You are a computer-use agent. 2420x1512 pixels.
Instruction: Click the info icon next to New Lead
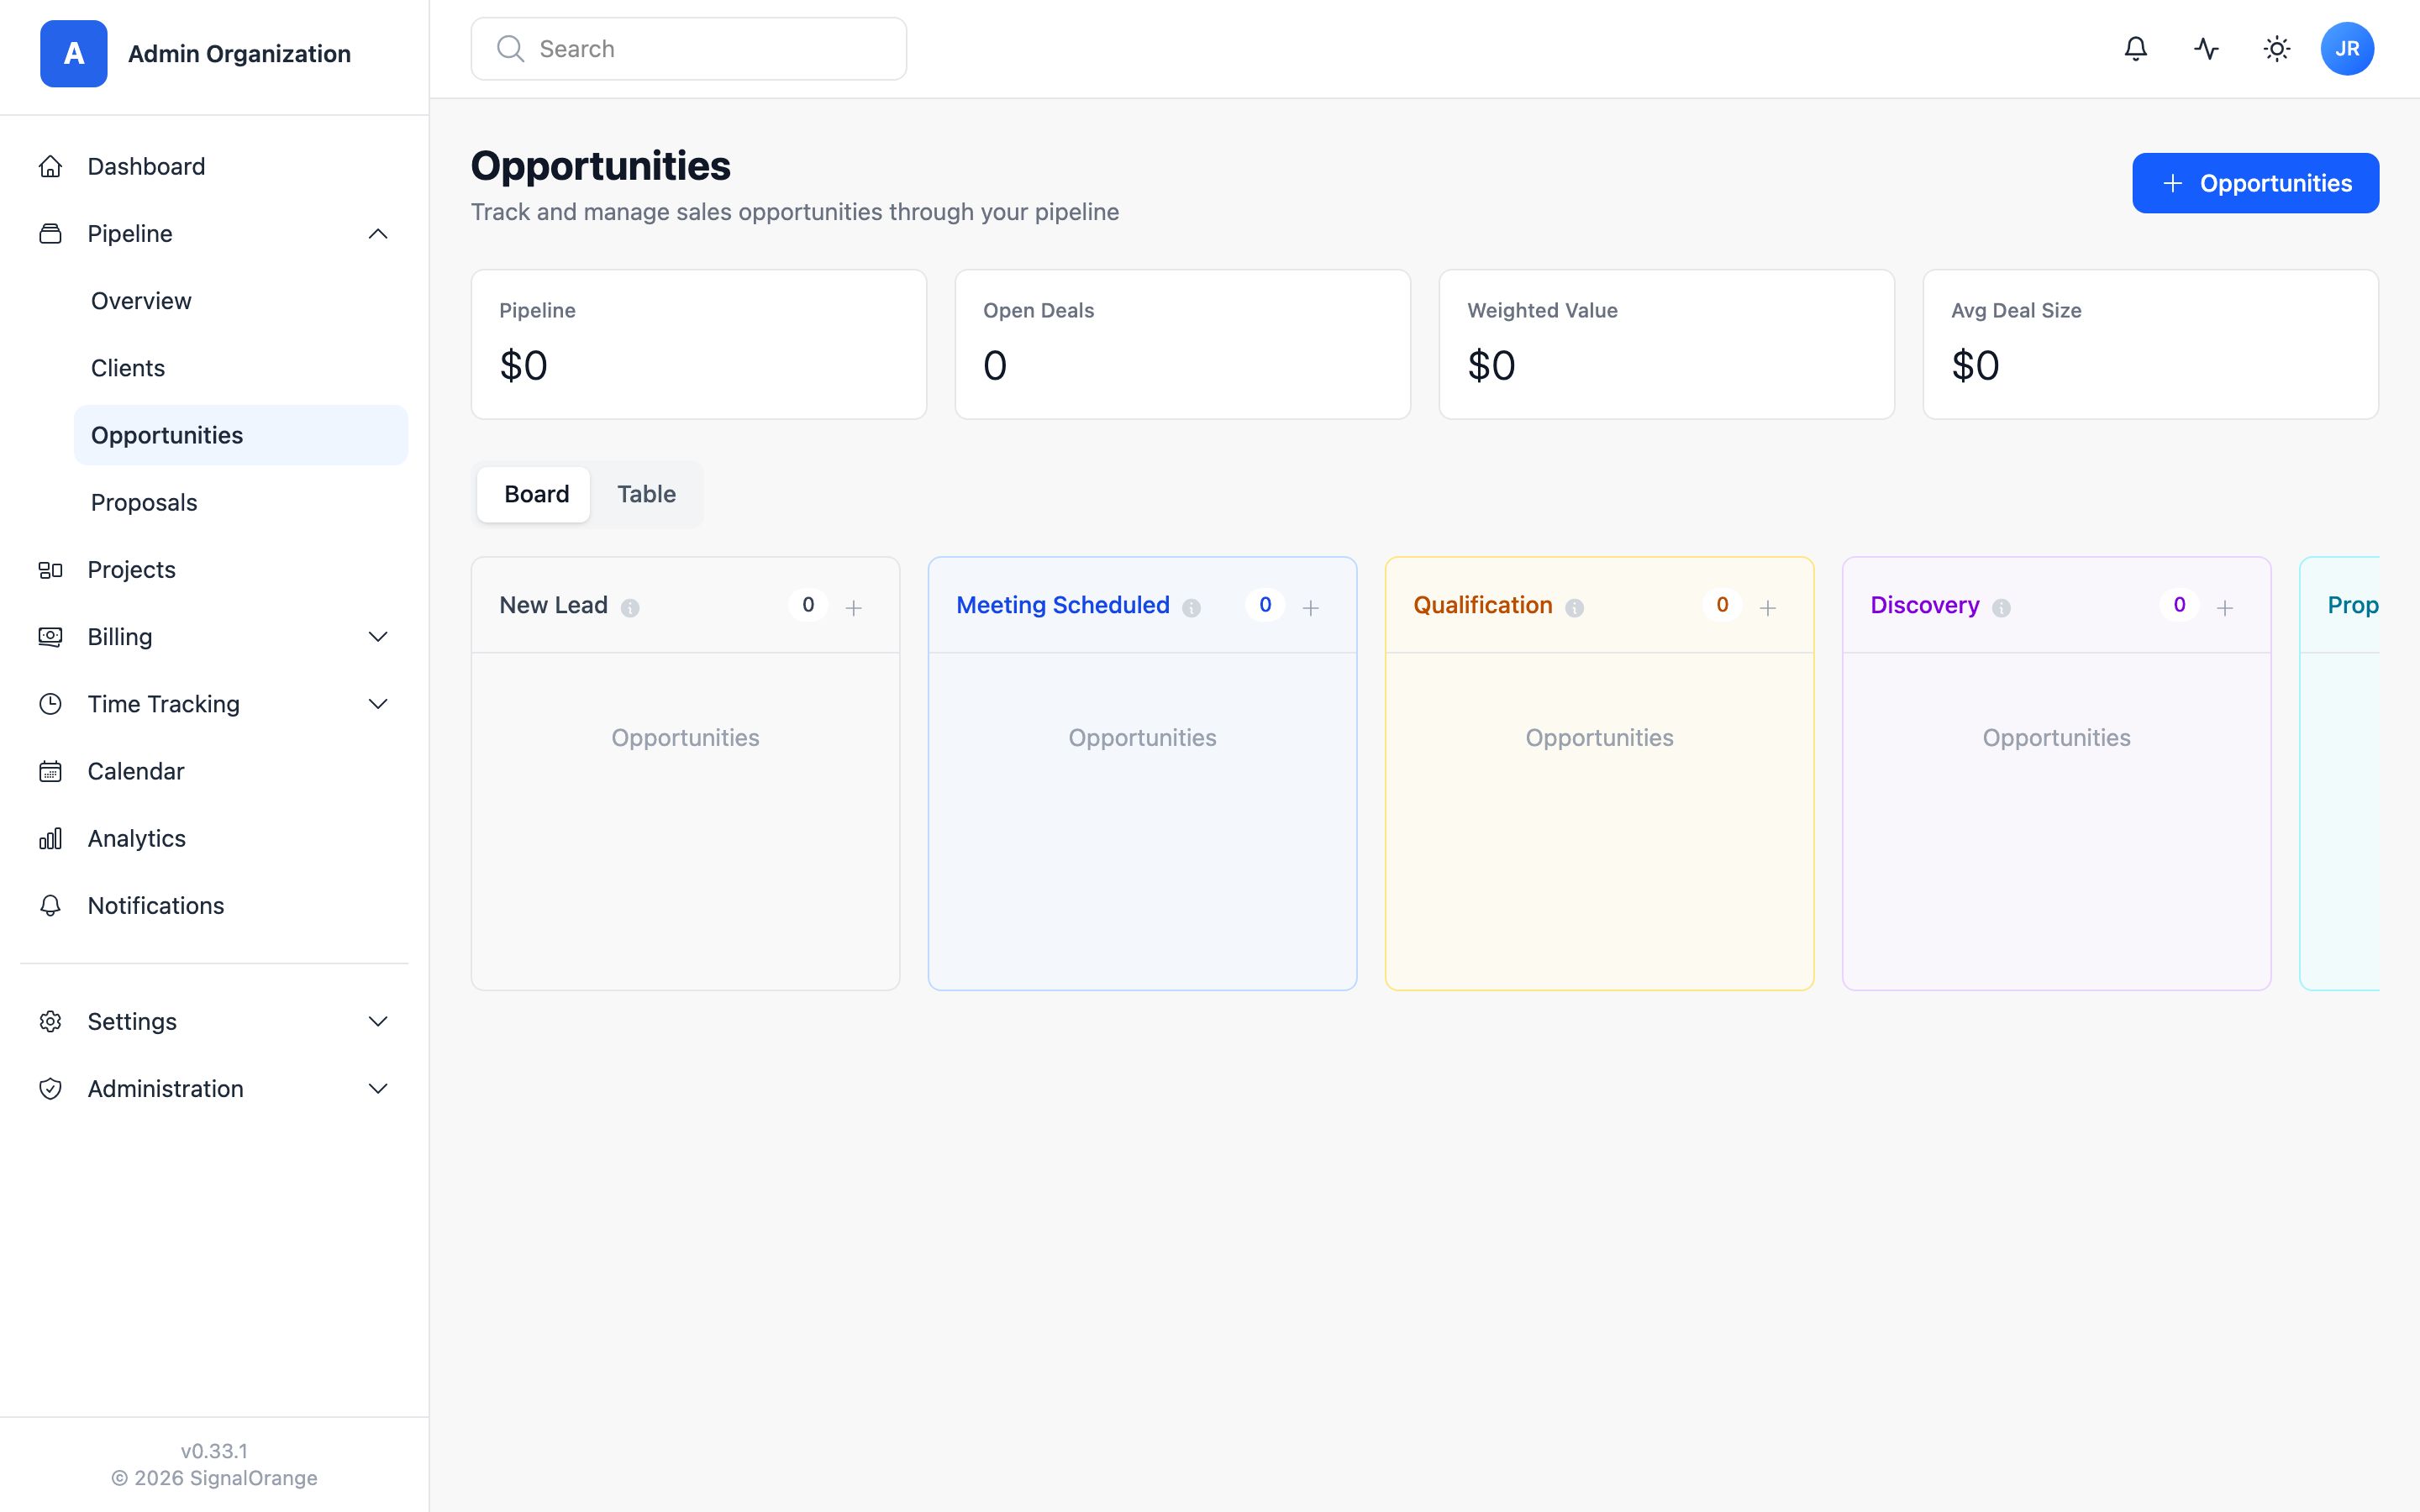coord(630,608)
